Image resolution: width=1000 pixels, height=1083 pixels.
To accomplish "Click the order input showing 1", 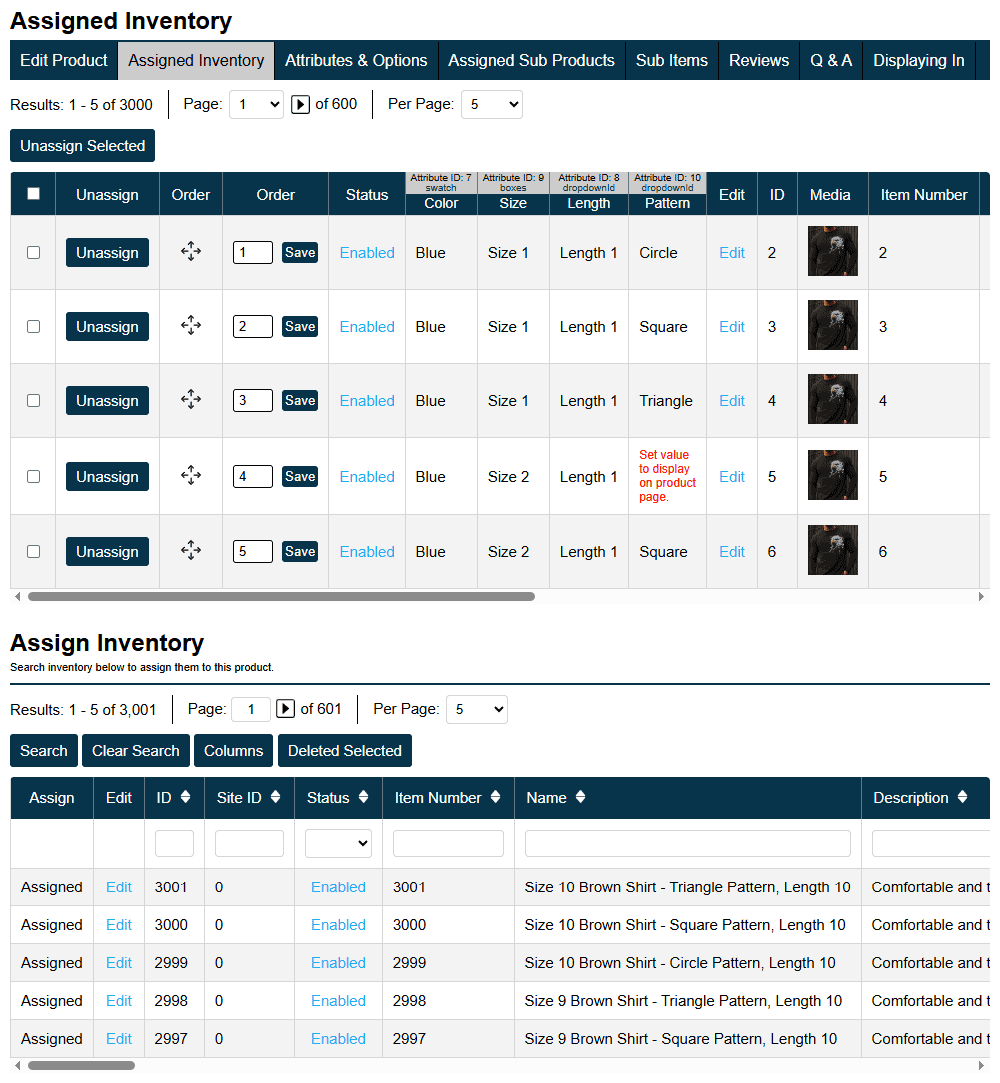I will [x=253, y=252].
